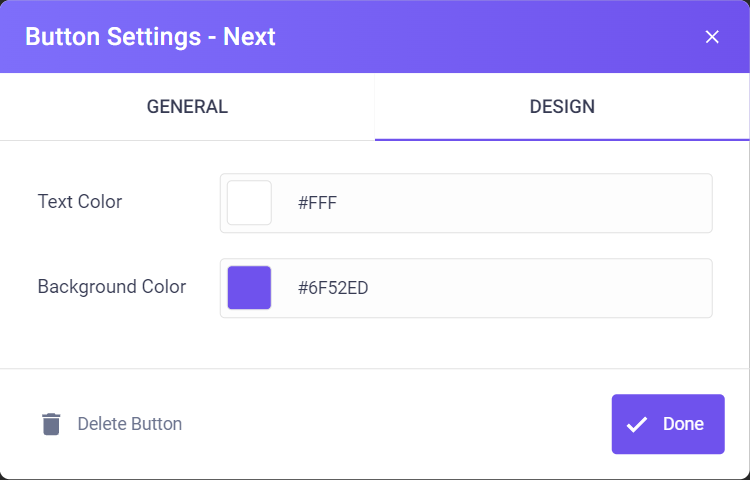Click blank area below Background Color row

[x=375, y=343]
